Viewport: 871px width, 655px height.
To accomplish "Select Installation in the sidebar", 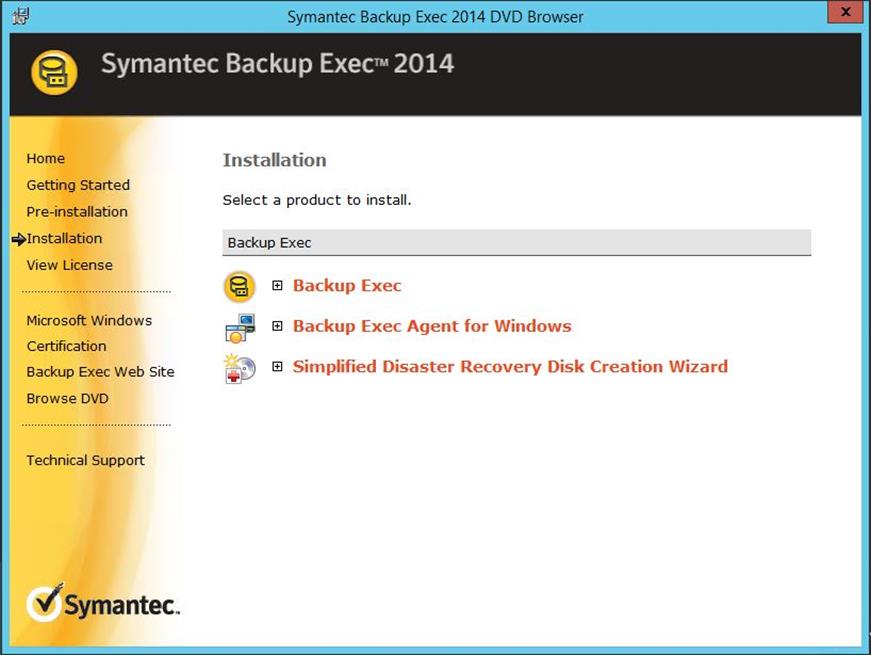I will pyautogui.click(x=64, y=238).
